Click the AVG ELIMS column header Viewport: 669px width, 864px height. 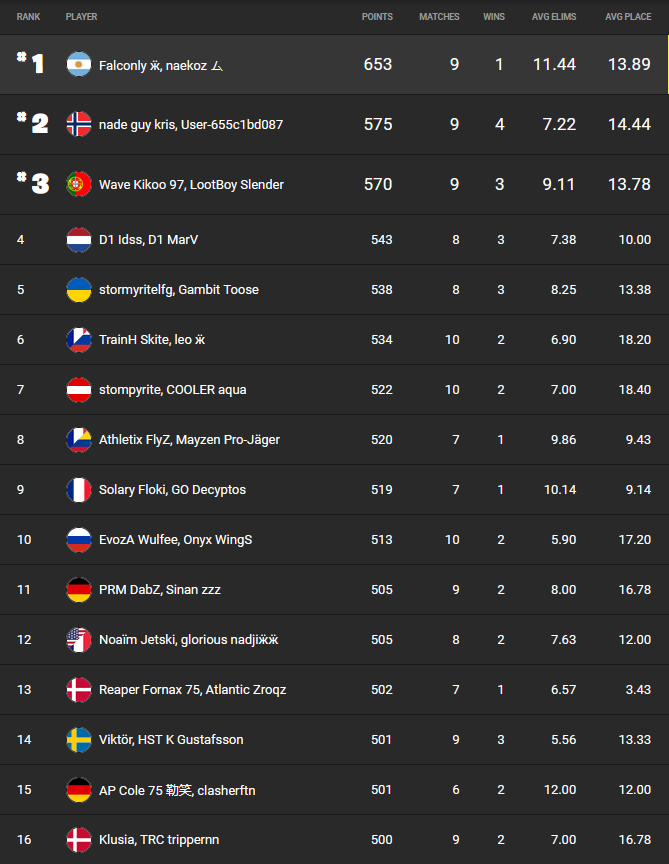[554, 16]
